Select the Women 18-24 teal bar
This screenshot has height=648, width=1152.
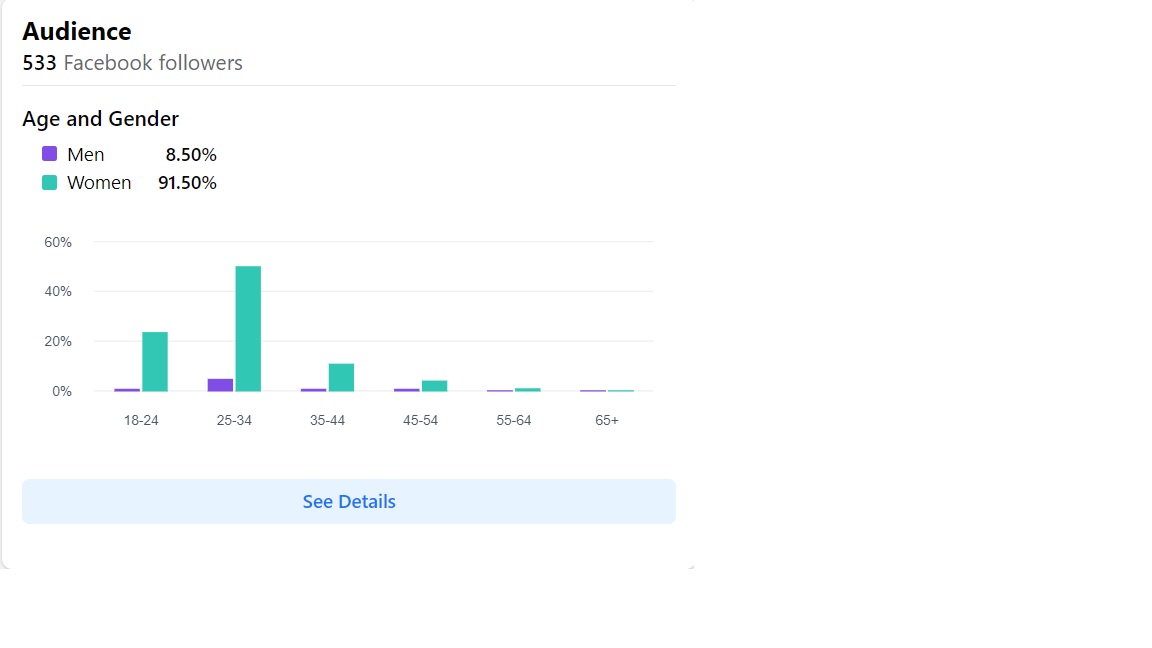click(x=155, y=361)
